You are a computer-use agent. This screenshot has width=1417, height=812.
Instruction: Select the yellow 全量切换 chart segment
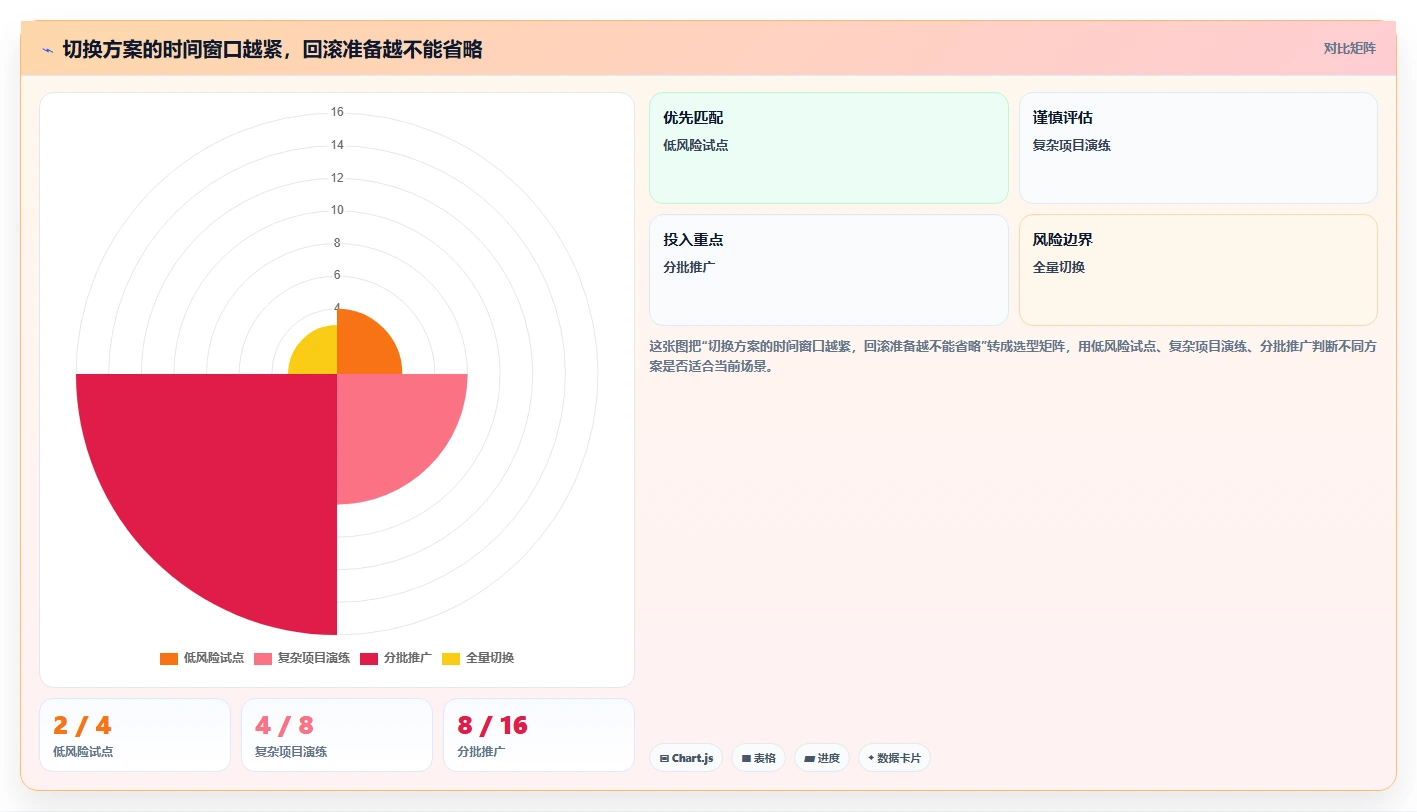point(318,355)
